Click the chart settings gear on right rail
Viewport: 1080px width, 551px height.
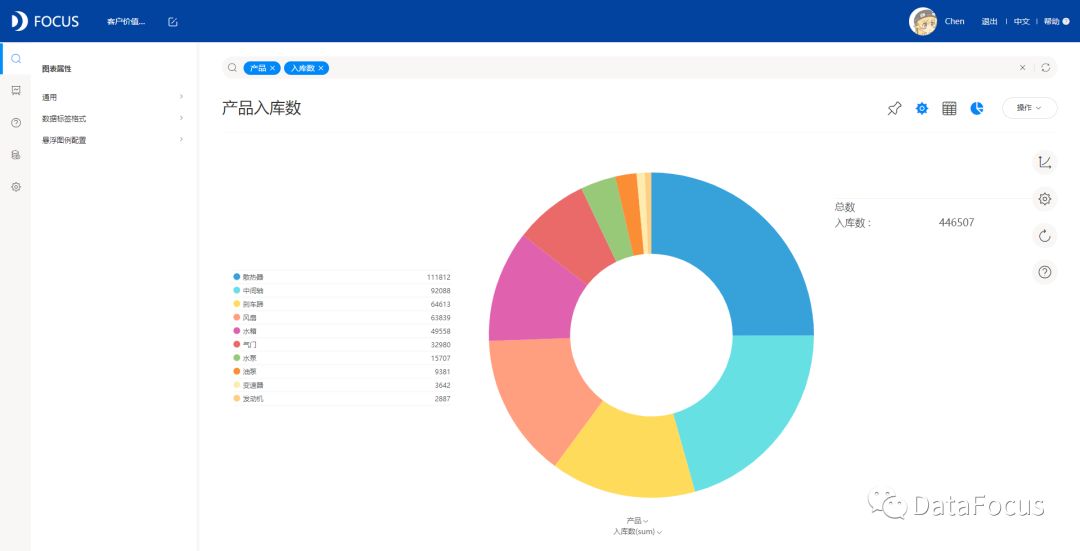1045,199
